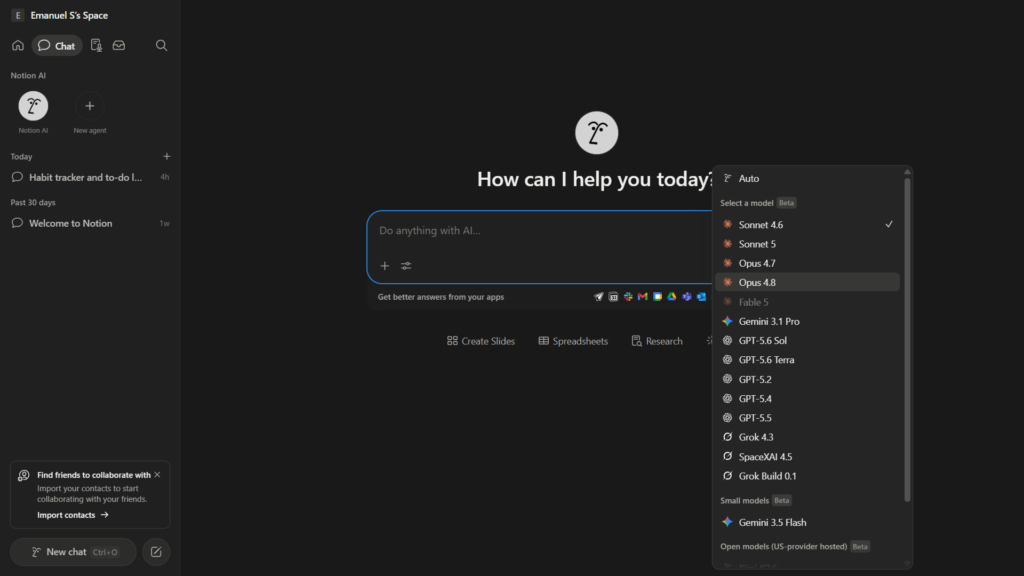Open the Inbox sidebar icon
This screenshot has width=1024, height=576.
pos(119,46)
